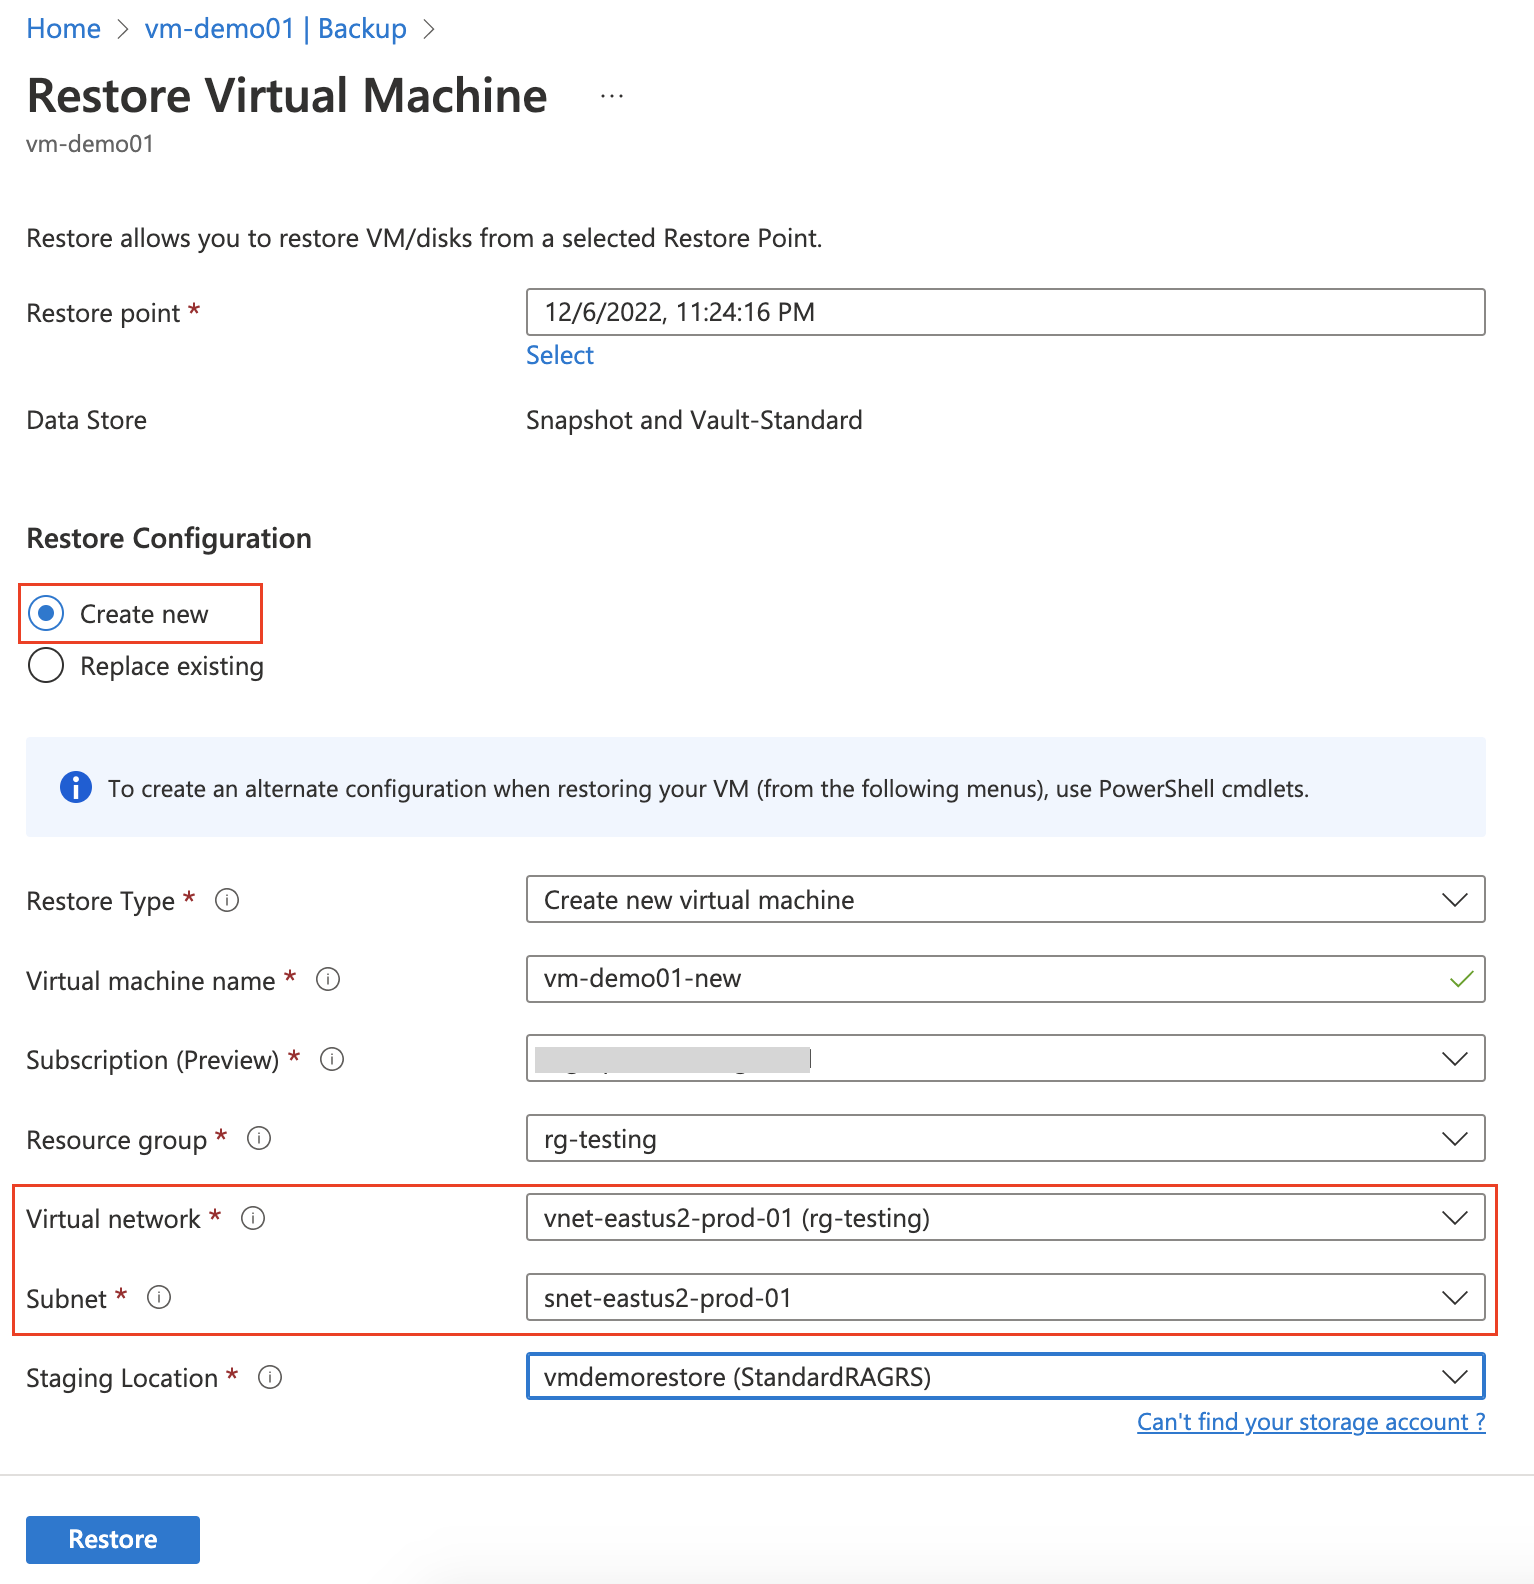The width and height of the screenshot is (1534, 1584).
Task: Select the Create new radio button
Action: coord(46,613)
